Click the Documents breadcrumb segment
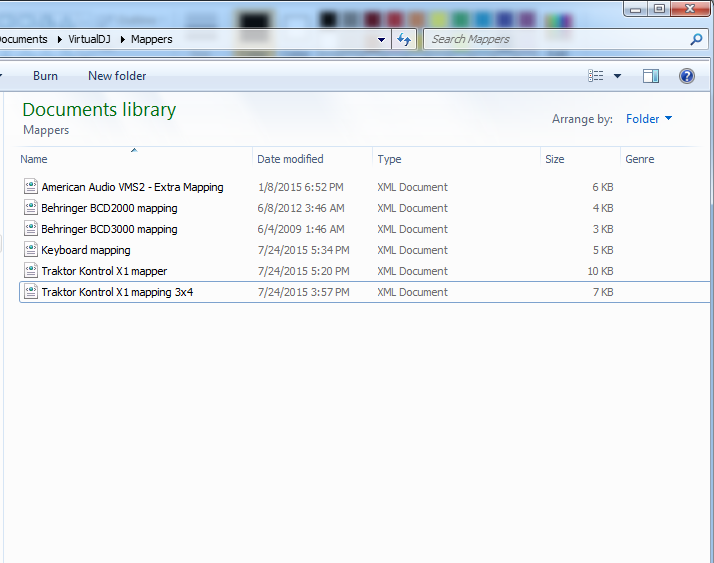This screenshot has width=714, height=563. (x=24, y=39)
